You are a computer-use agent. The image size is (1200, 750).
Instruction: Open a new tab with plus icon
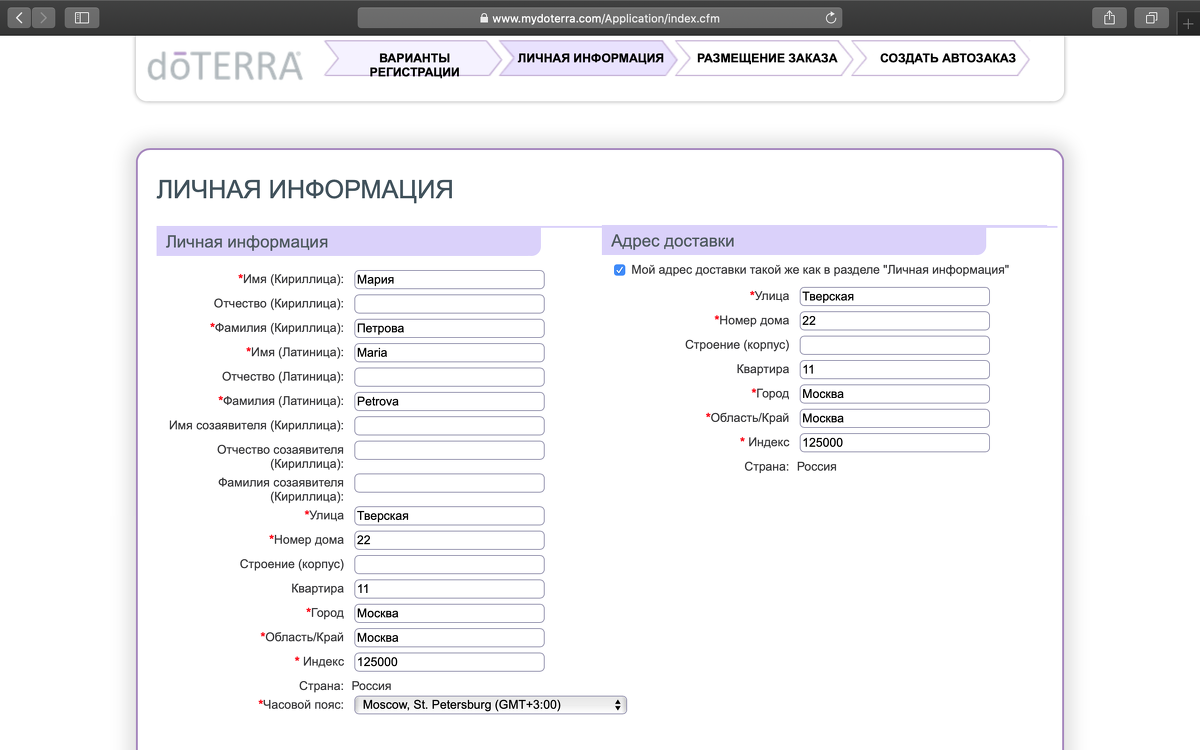tap(1187, 22)
